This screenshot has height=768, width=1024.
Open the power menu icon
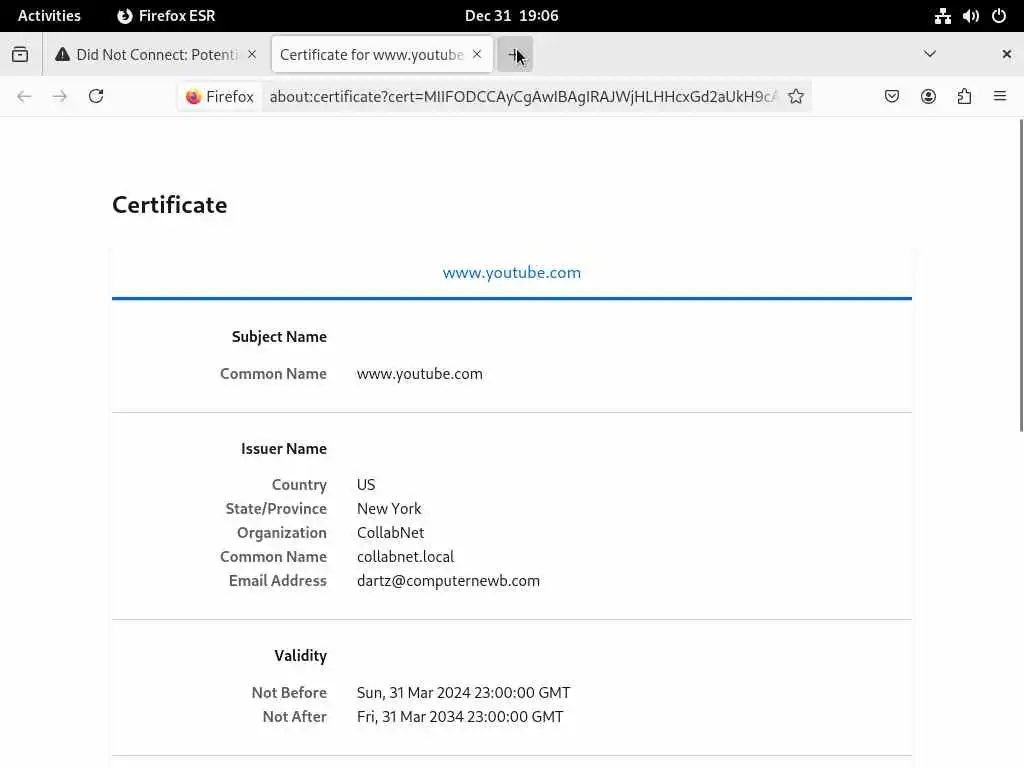click(x=999, y=16)
